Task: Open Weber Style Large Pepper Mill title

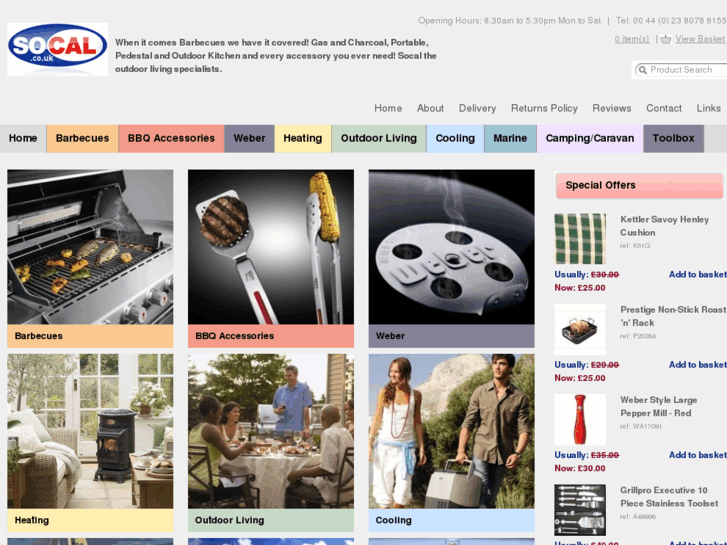Action: pyautogui.click(x=658, y=406)
